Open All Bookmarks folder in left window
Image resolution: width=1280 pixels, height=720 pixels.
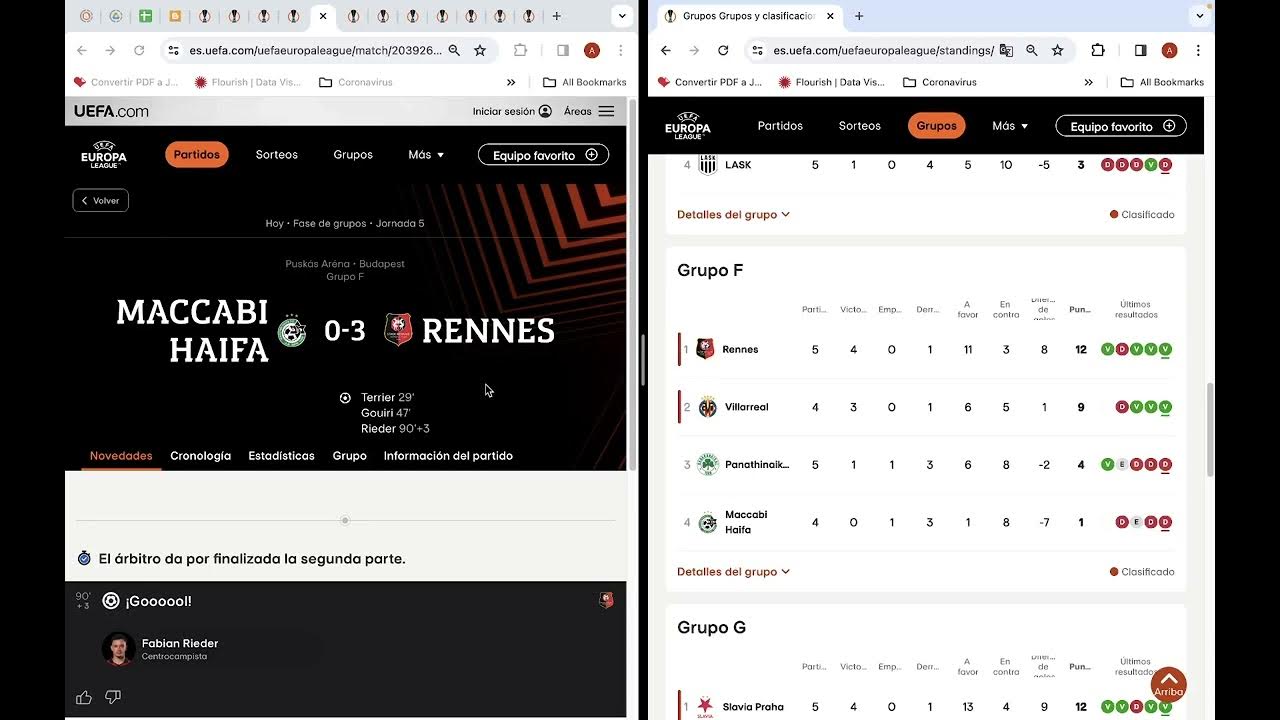tap(585, 82)
